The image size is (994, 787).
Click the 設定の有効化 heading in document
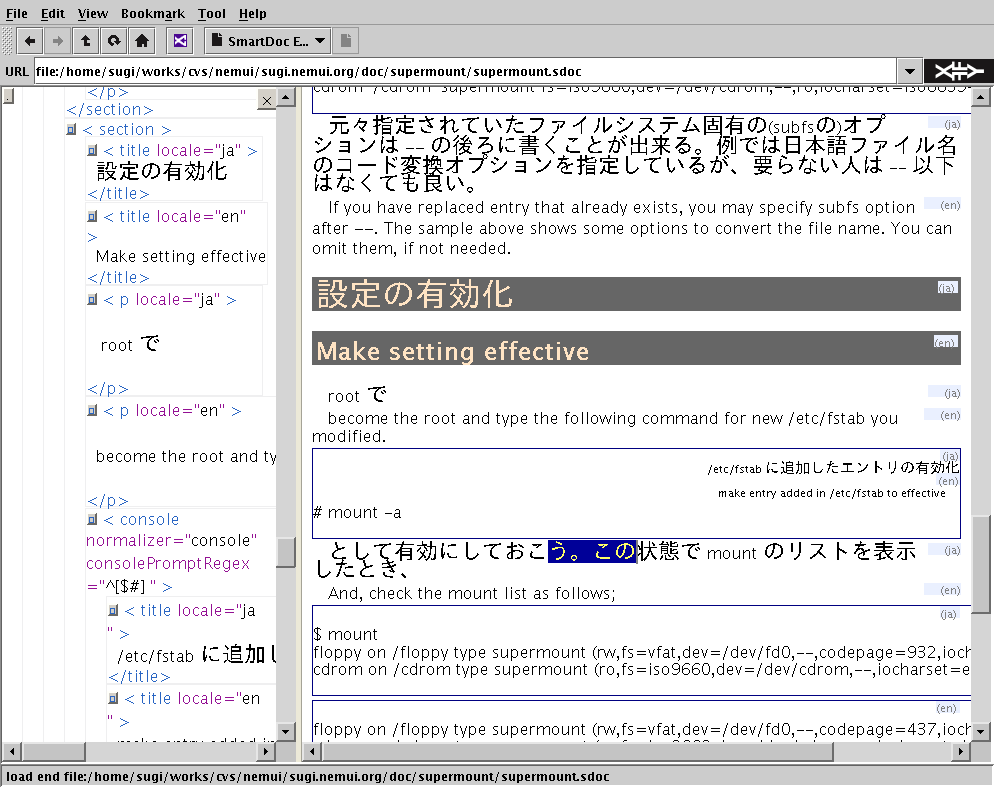click(415, 294)
